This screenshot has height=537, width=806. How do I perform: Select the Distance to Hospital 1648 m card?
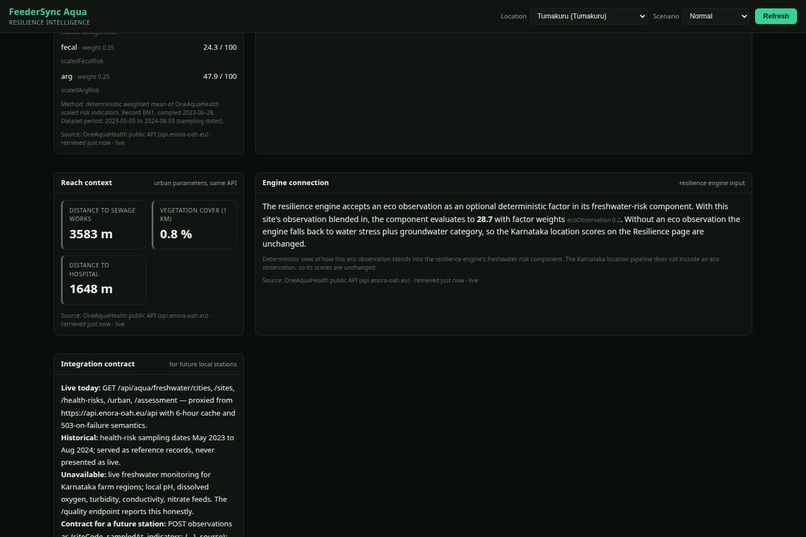coord(103,280)
